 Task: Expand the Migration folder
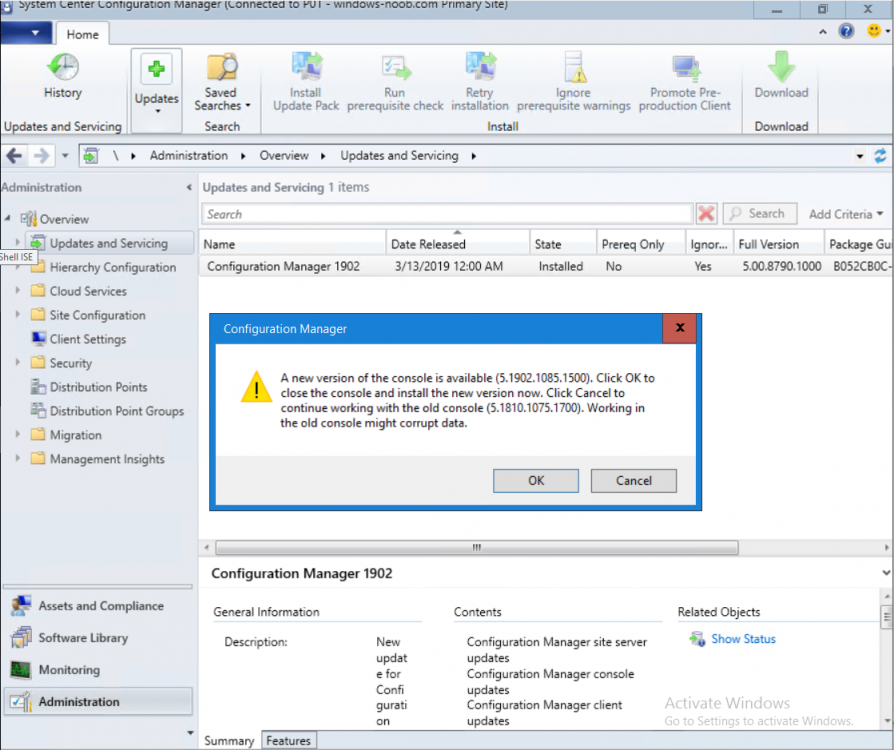18,435
